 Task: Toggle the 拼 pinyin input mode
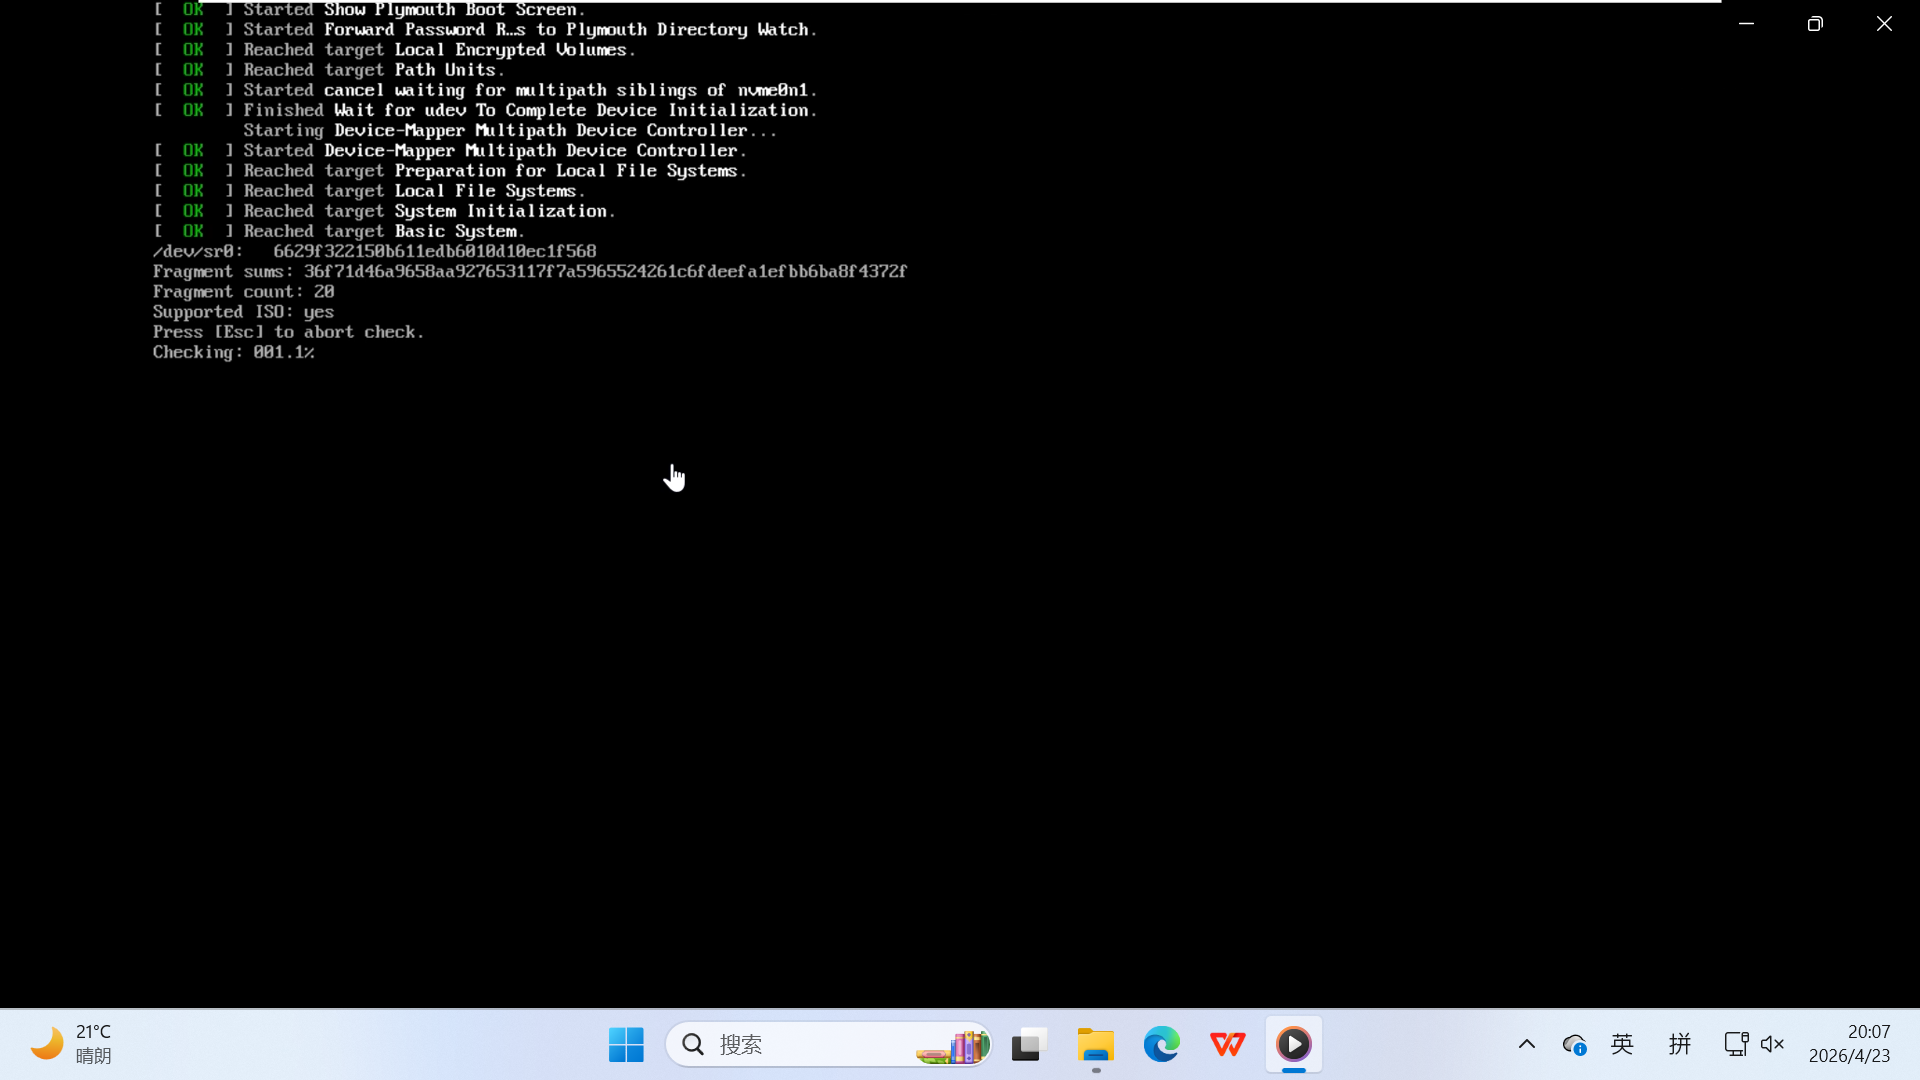[x=1680, y=1045]
